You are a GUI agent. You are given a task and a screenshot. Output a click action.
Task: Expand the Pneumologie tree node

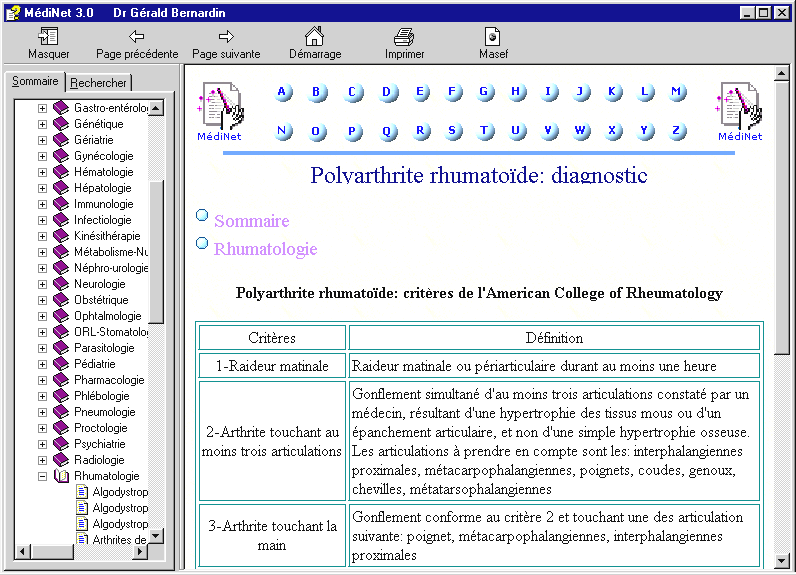point(42,412)
